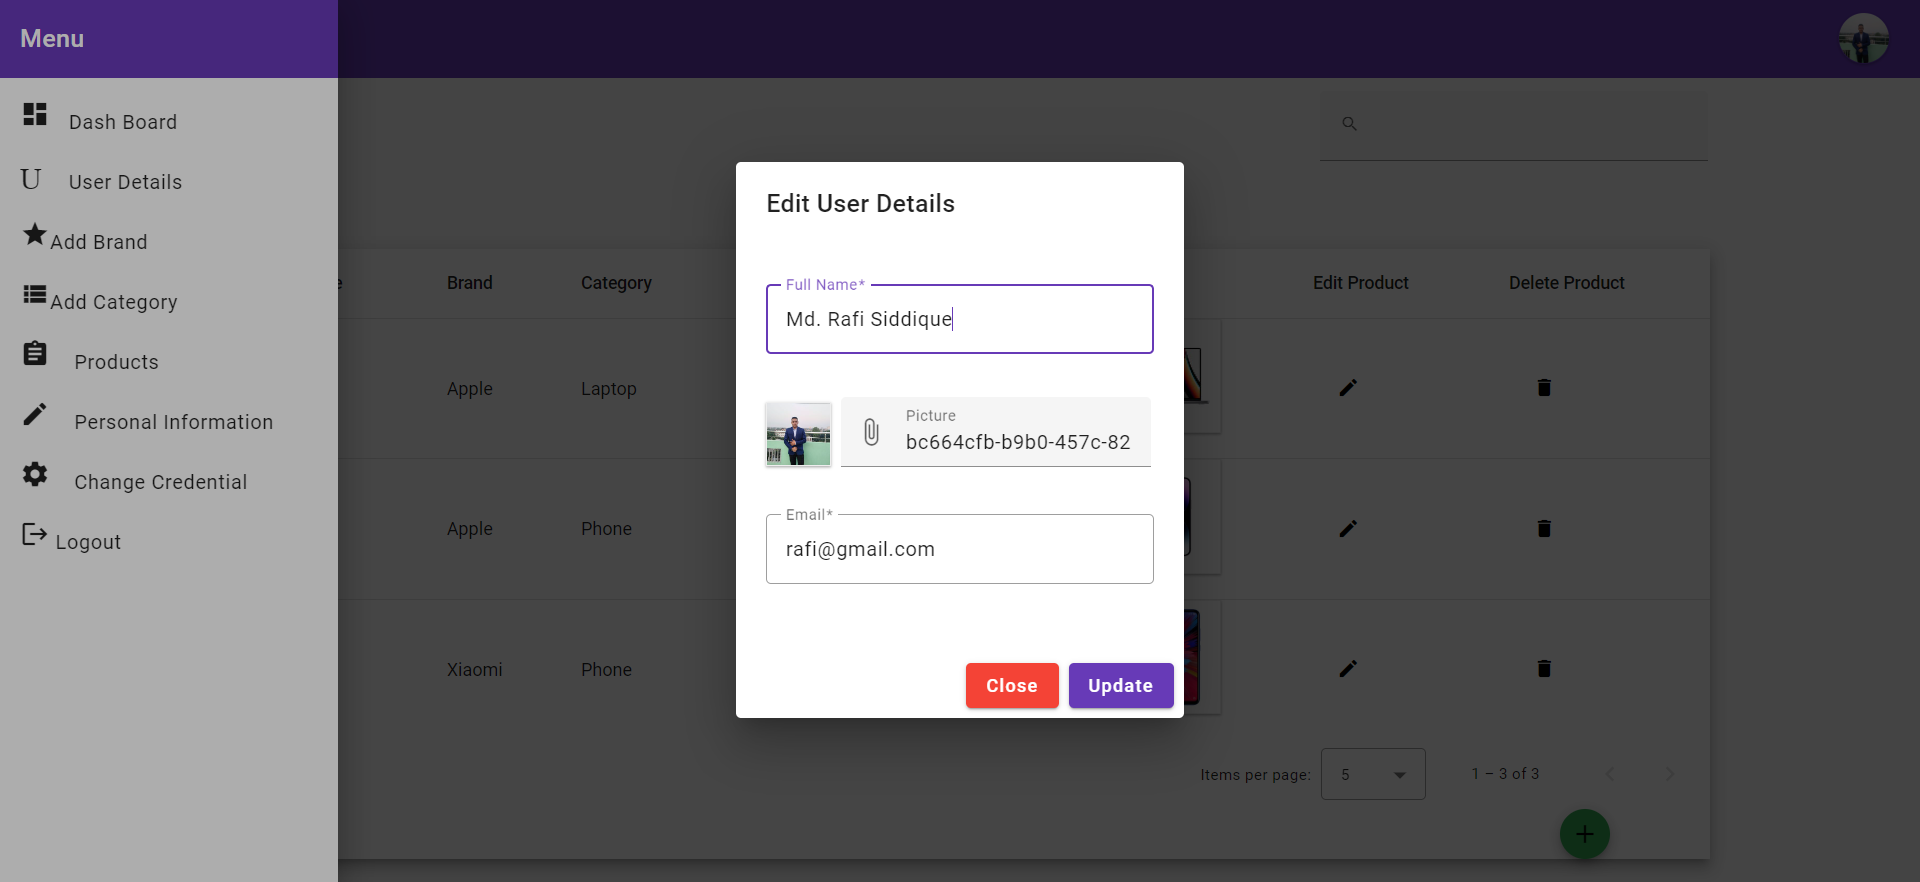The height and width of the screenshot is (882, 1920).
Task: Open the Menu sidebar header
Action: point(51,38)
